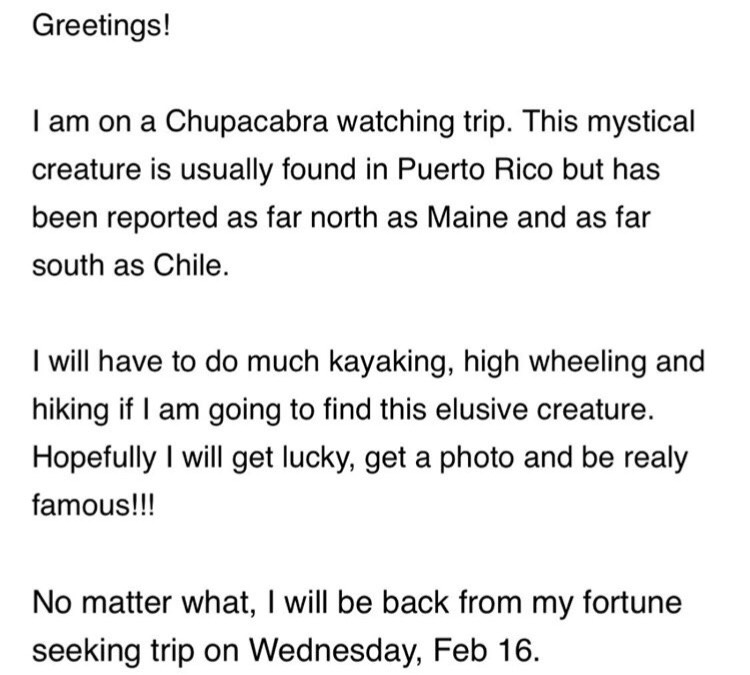Click the words Puerto Rico
Screen dimensions: 750x675
click(474, 170)
